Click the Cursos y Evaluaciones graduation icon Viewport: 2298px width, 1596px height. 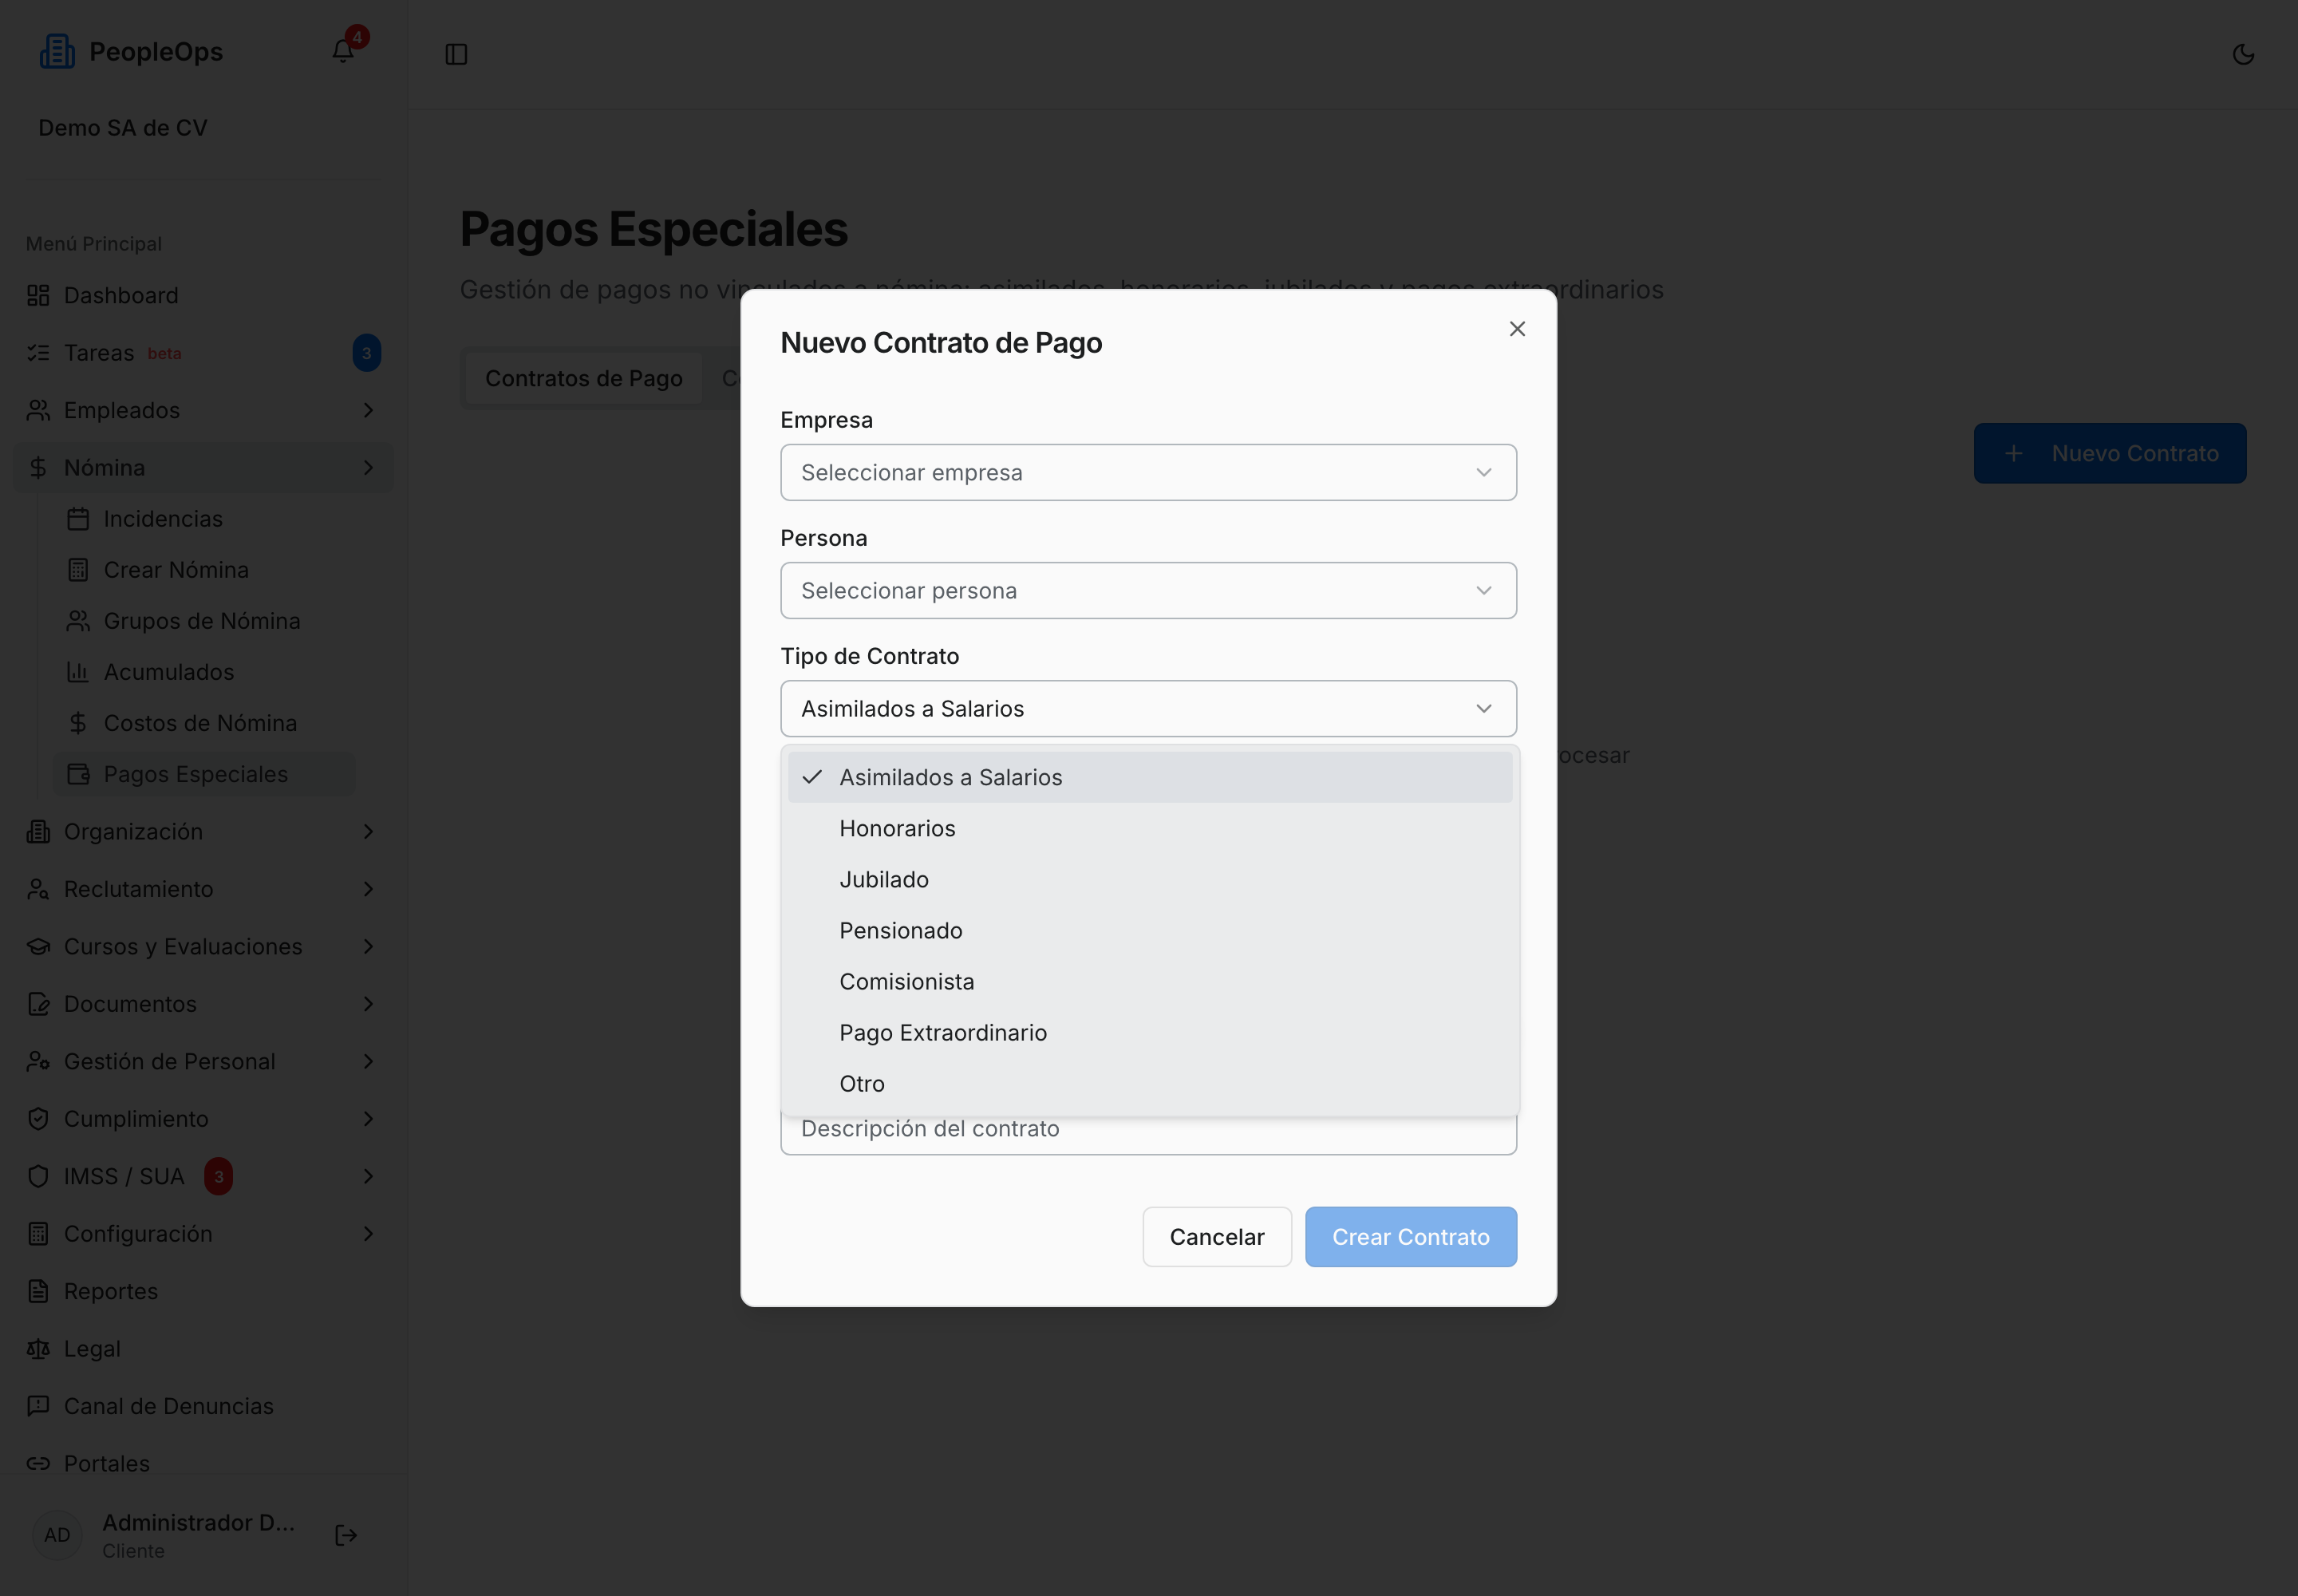(38, 947)
